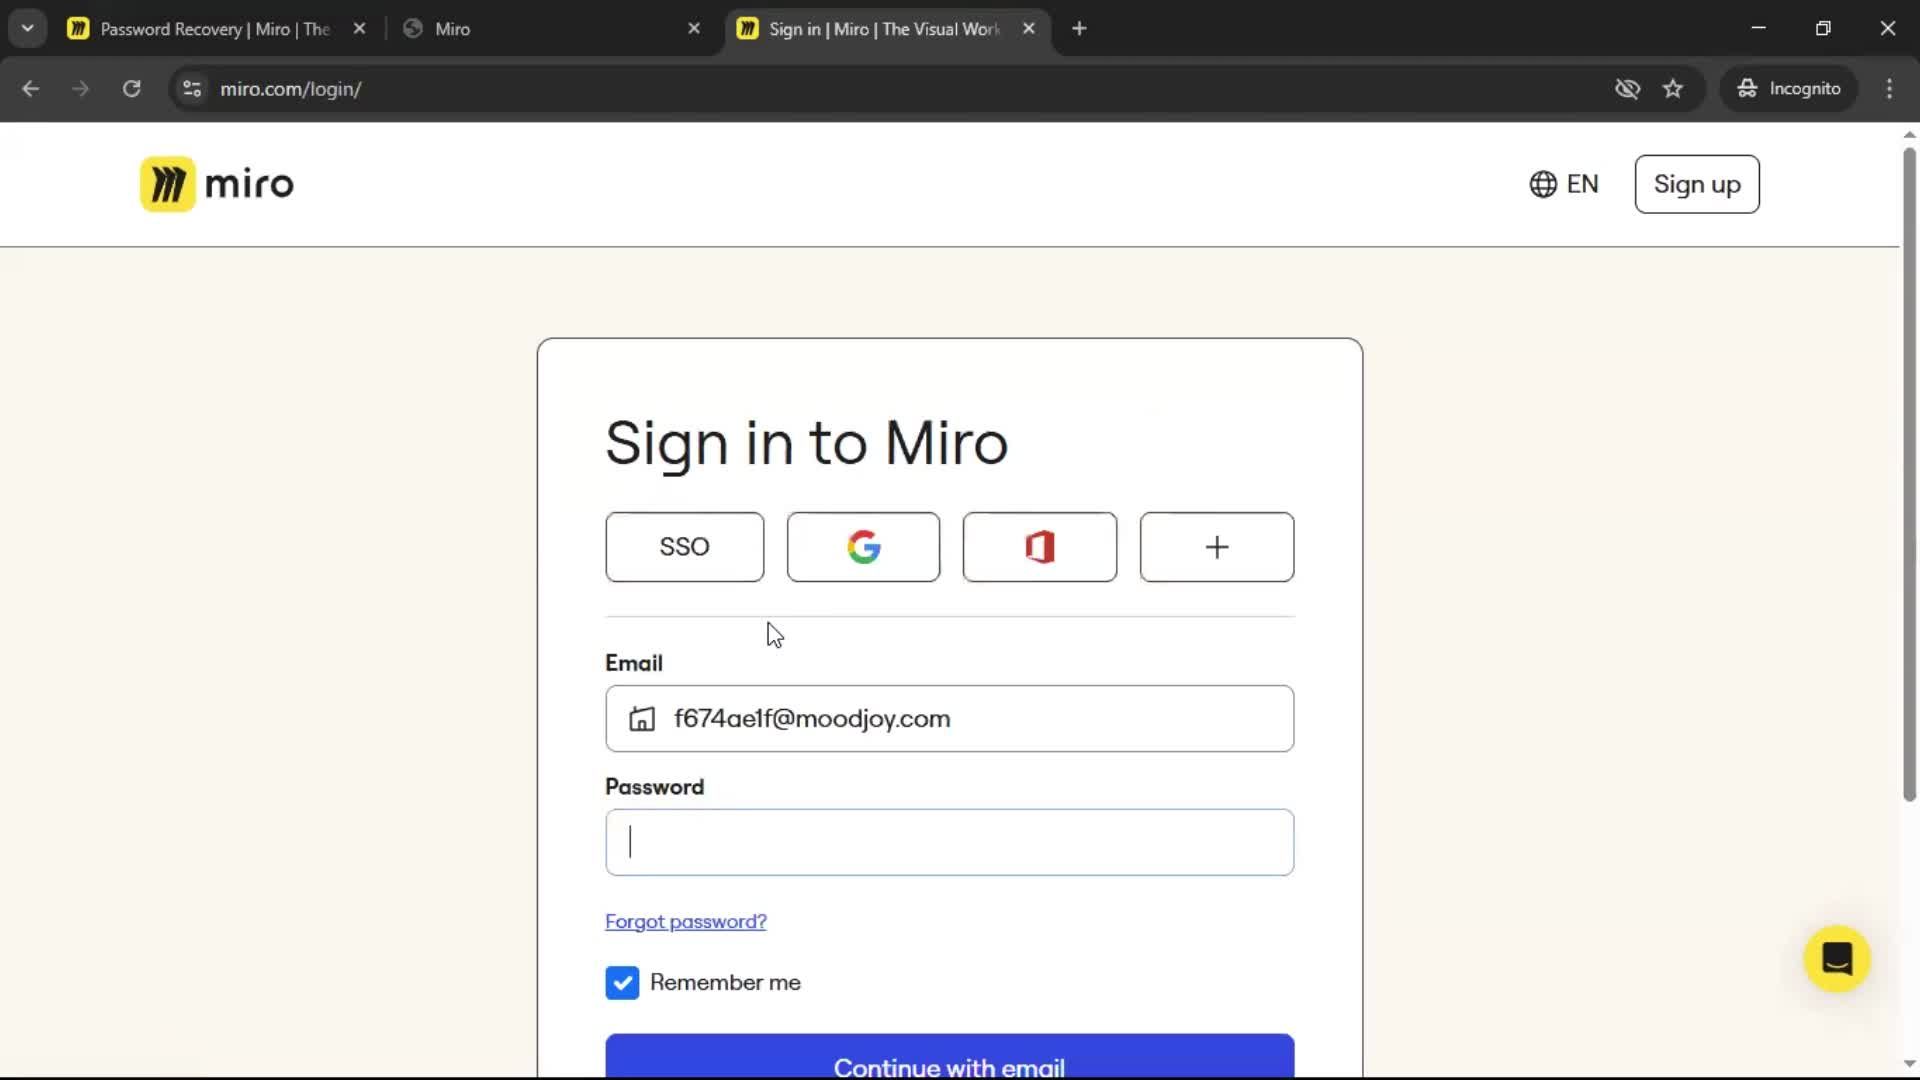The width and height of the screenshot is (1920, 1080).
Task: Click the third-party cookies blocked eye icon
Action: (x=1627, y=89)
